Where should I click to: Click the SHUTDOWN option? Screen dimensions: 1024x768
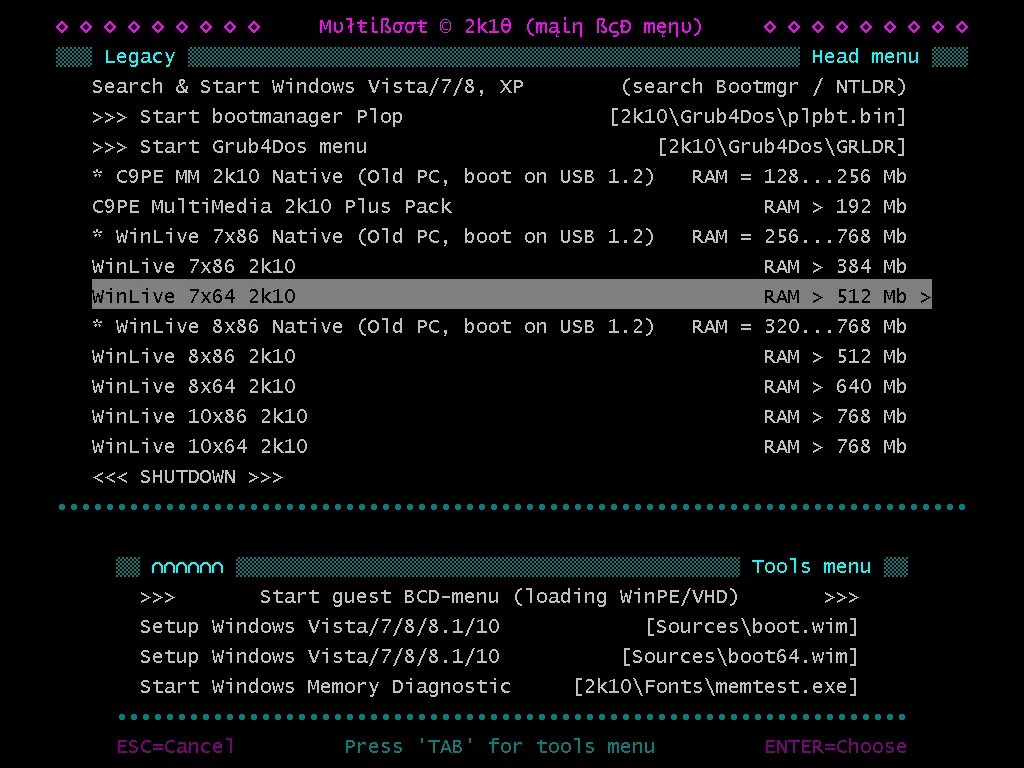(188, 477)
